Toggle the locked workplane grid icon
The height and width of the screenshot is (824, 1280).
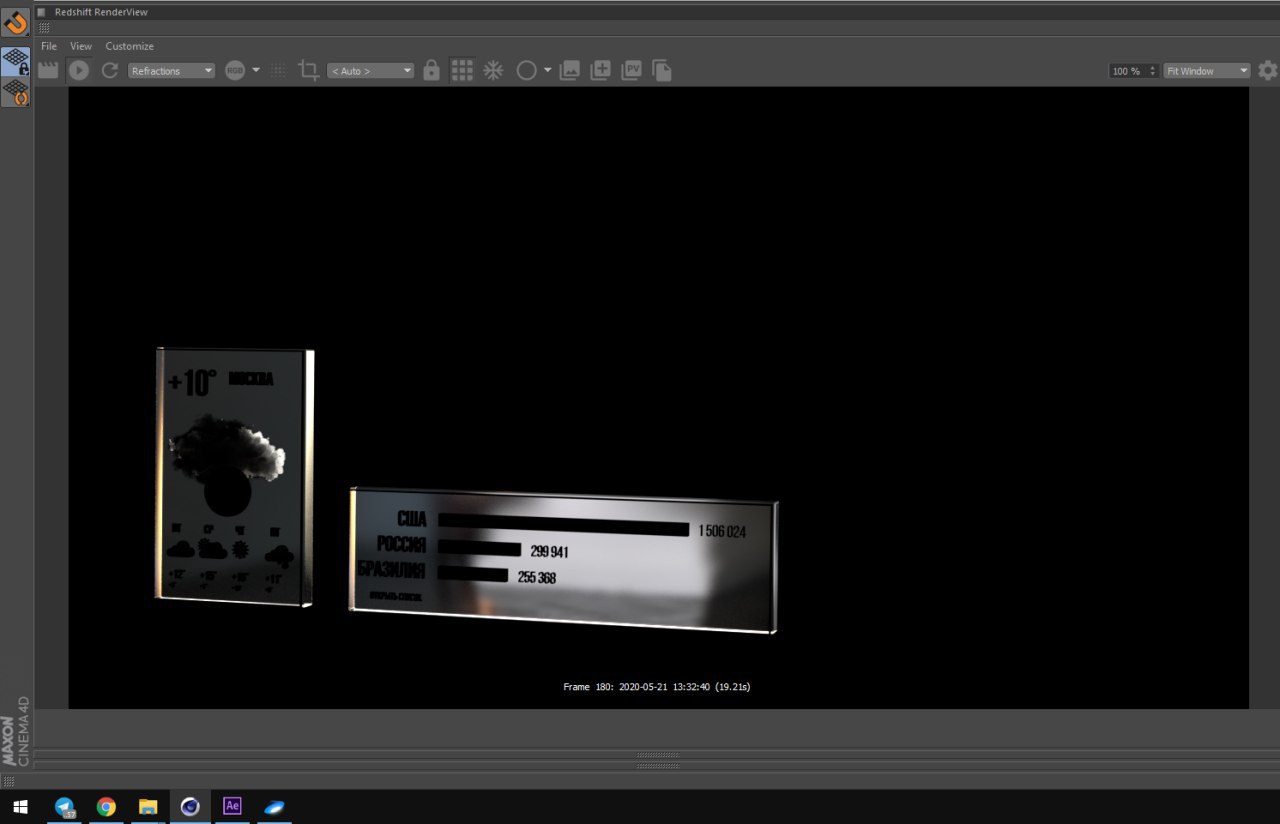(15, 62)
